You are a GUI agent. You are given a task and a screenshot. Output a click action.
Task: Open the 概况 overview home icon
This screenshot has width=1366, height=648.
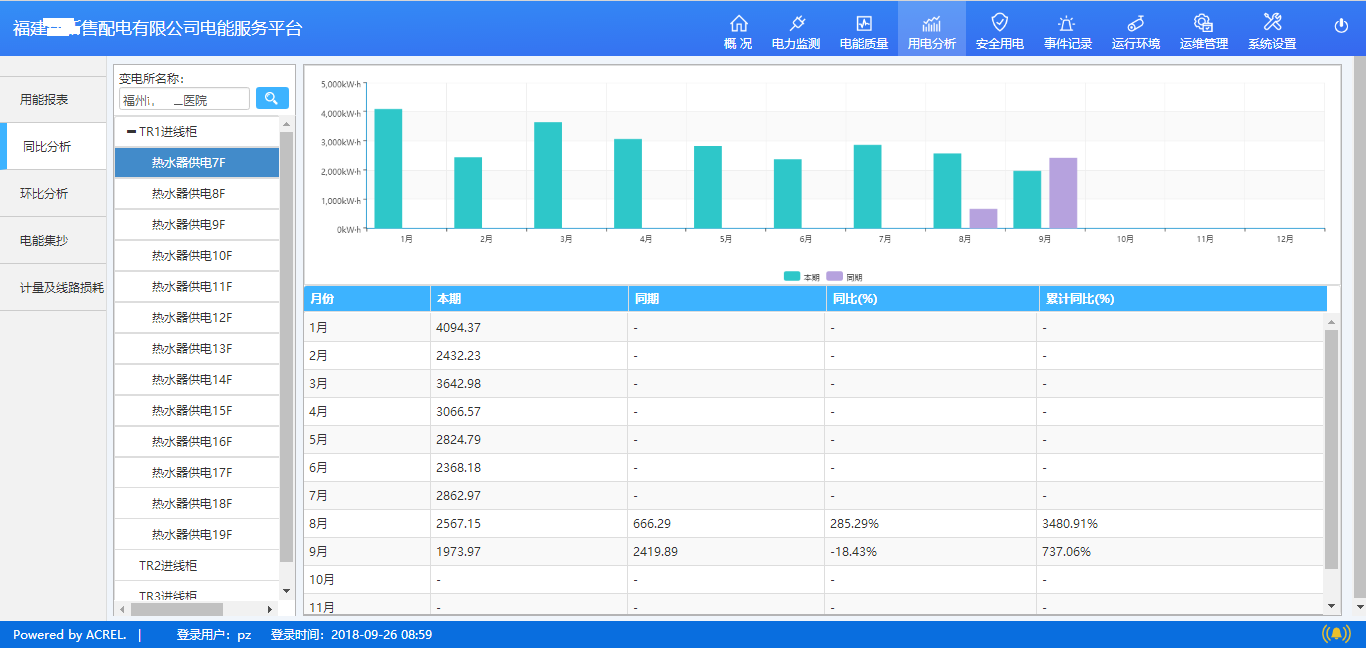(x=738, y=23)
